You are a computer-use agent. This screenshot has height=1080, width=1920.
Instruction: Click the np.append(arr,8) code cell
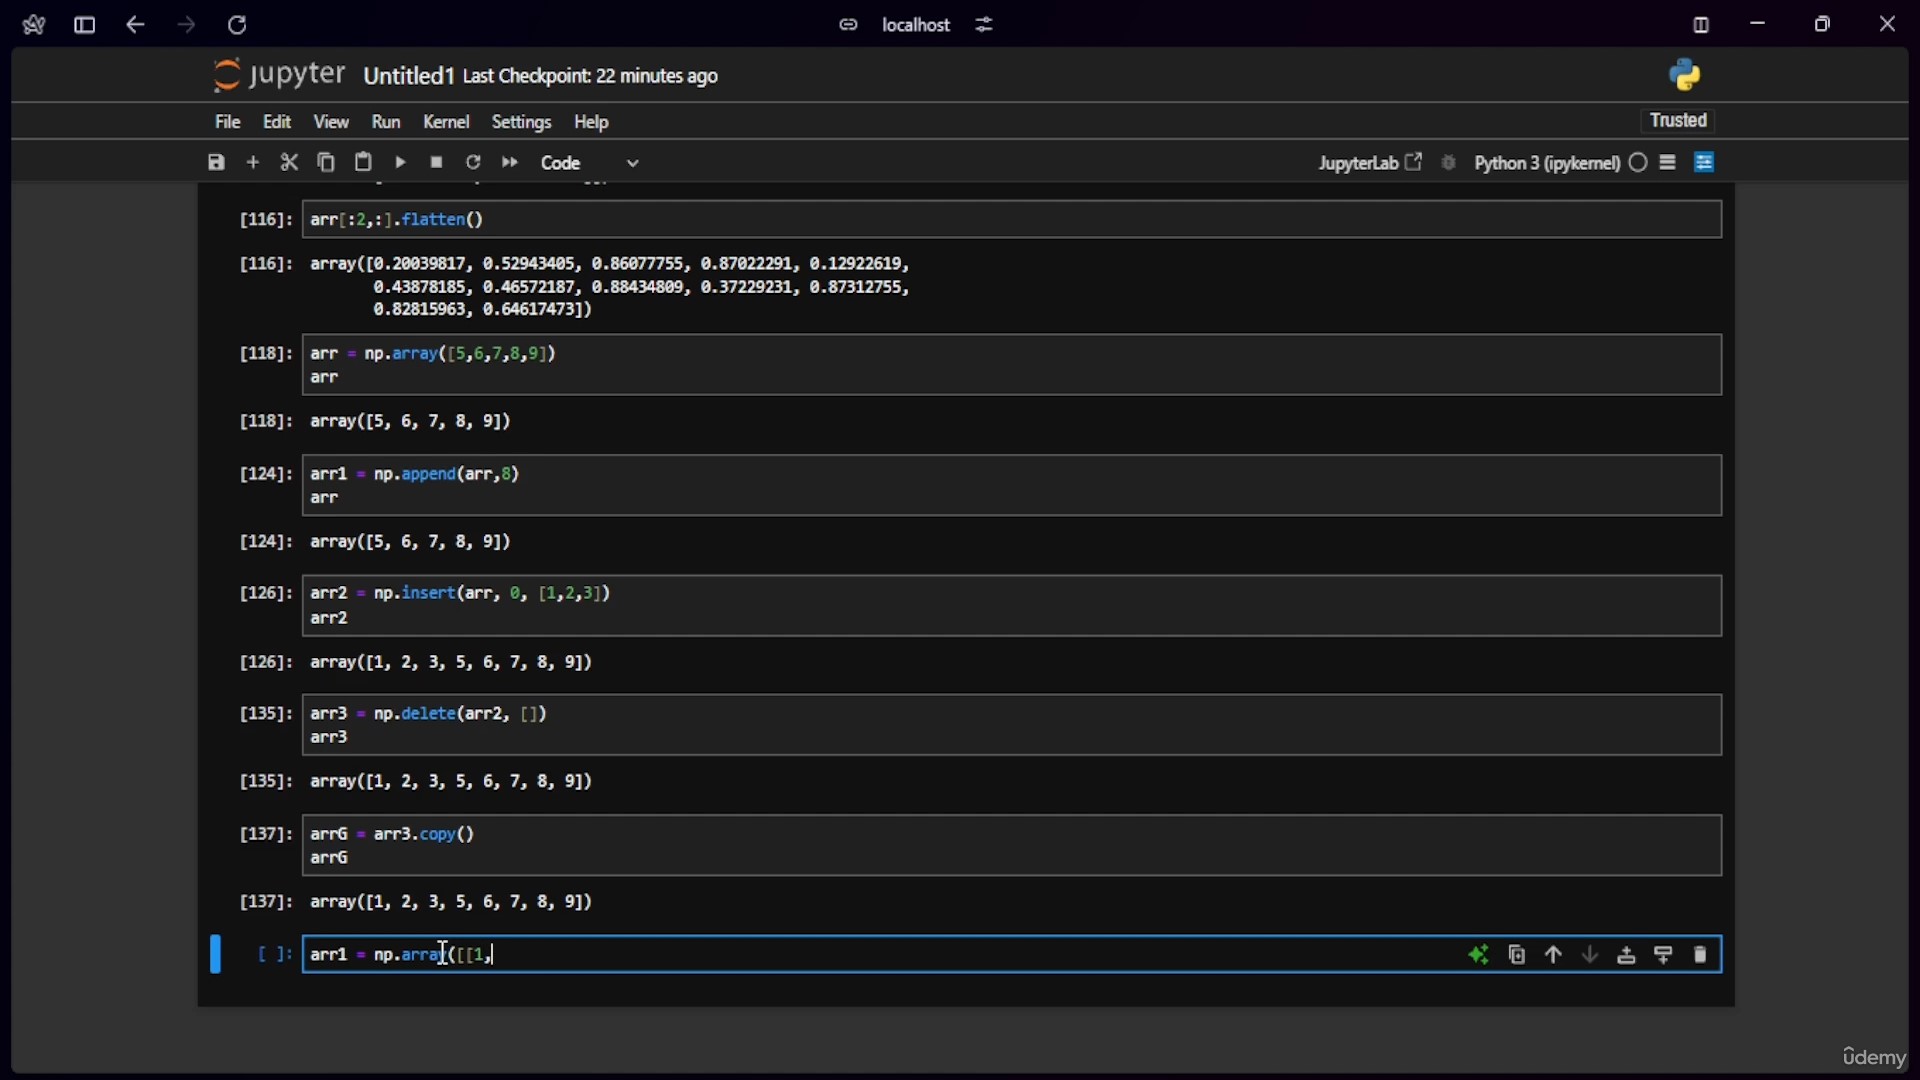[1012, 485]
